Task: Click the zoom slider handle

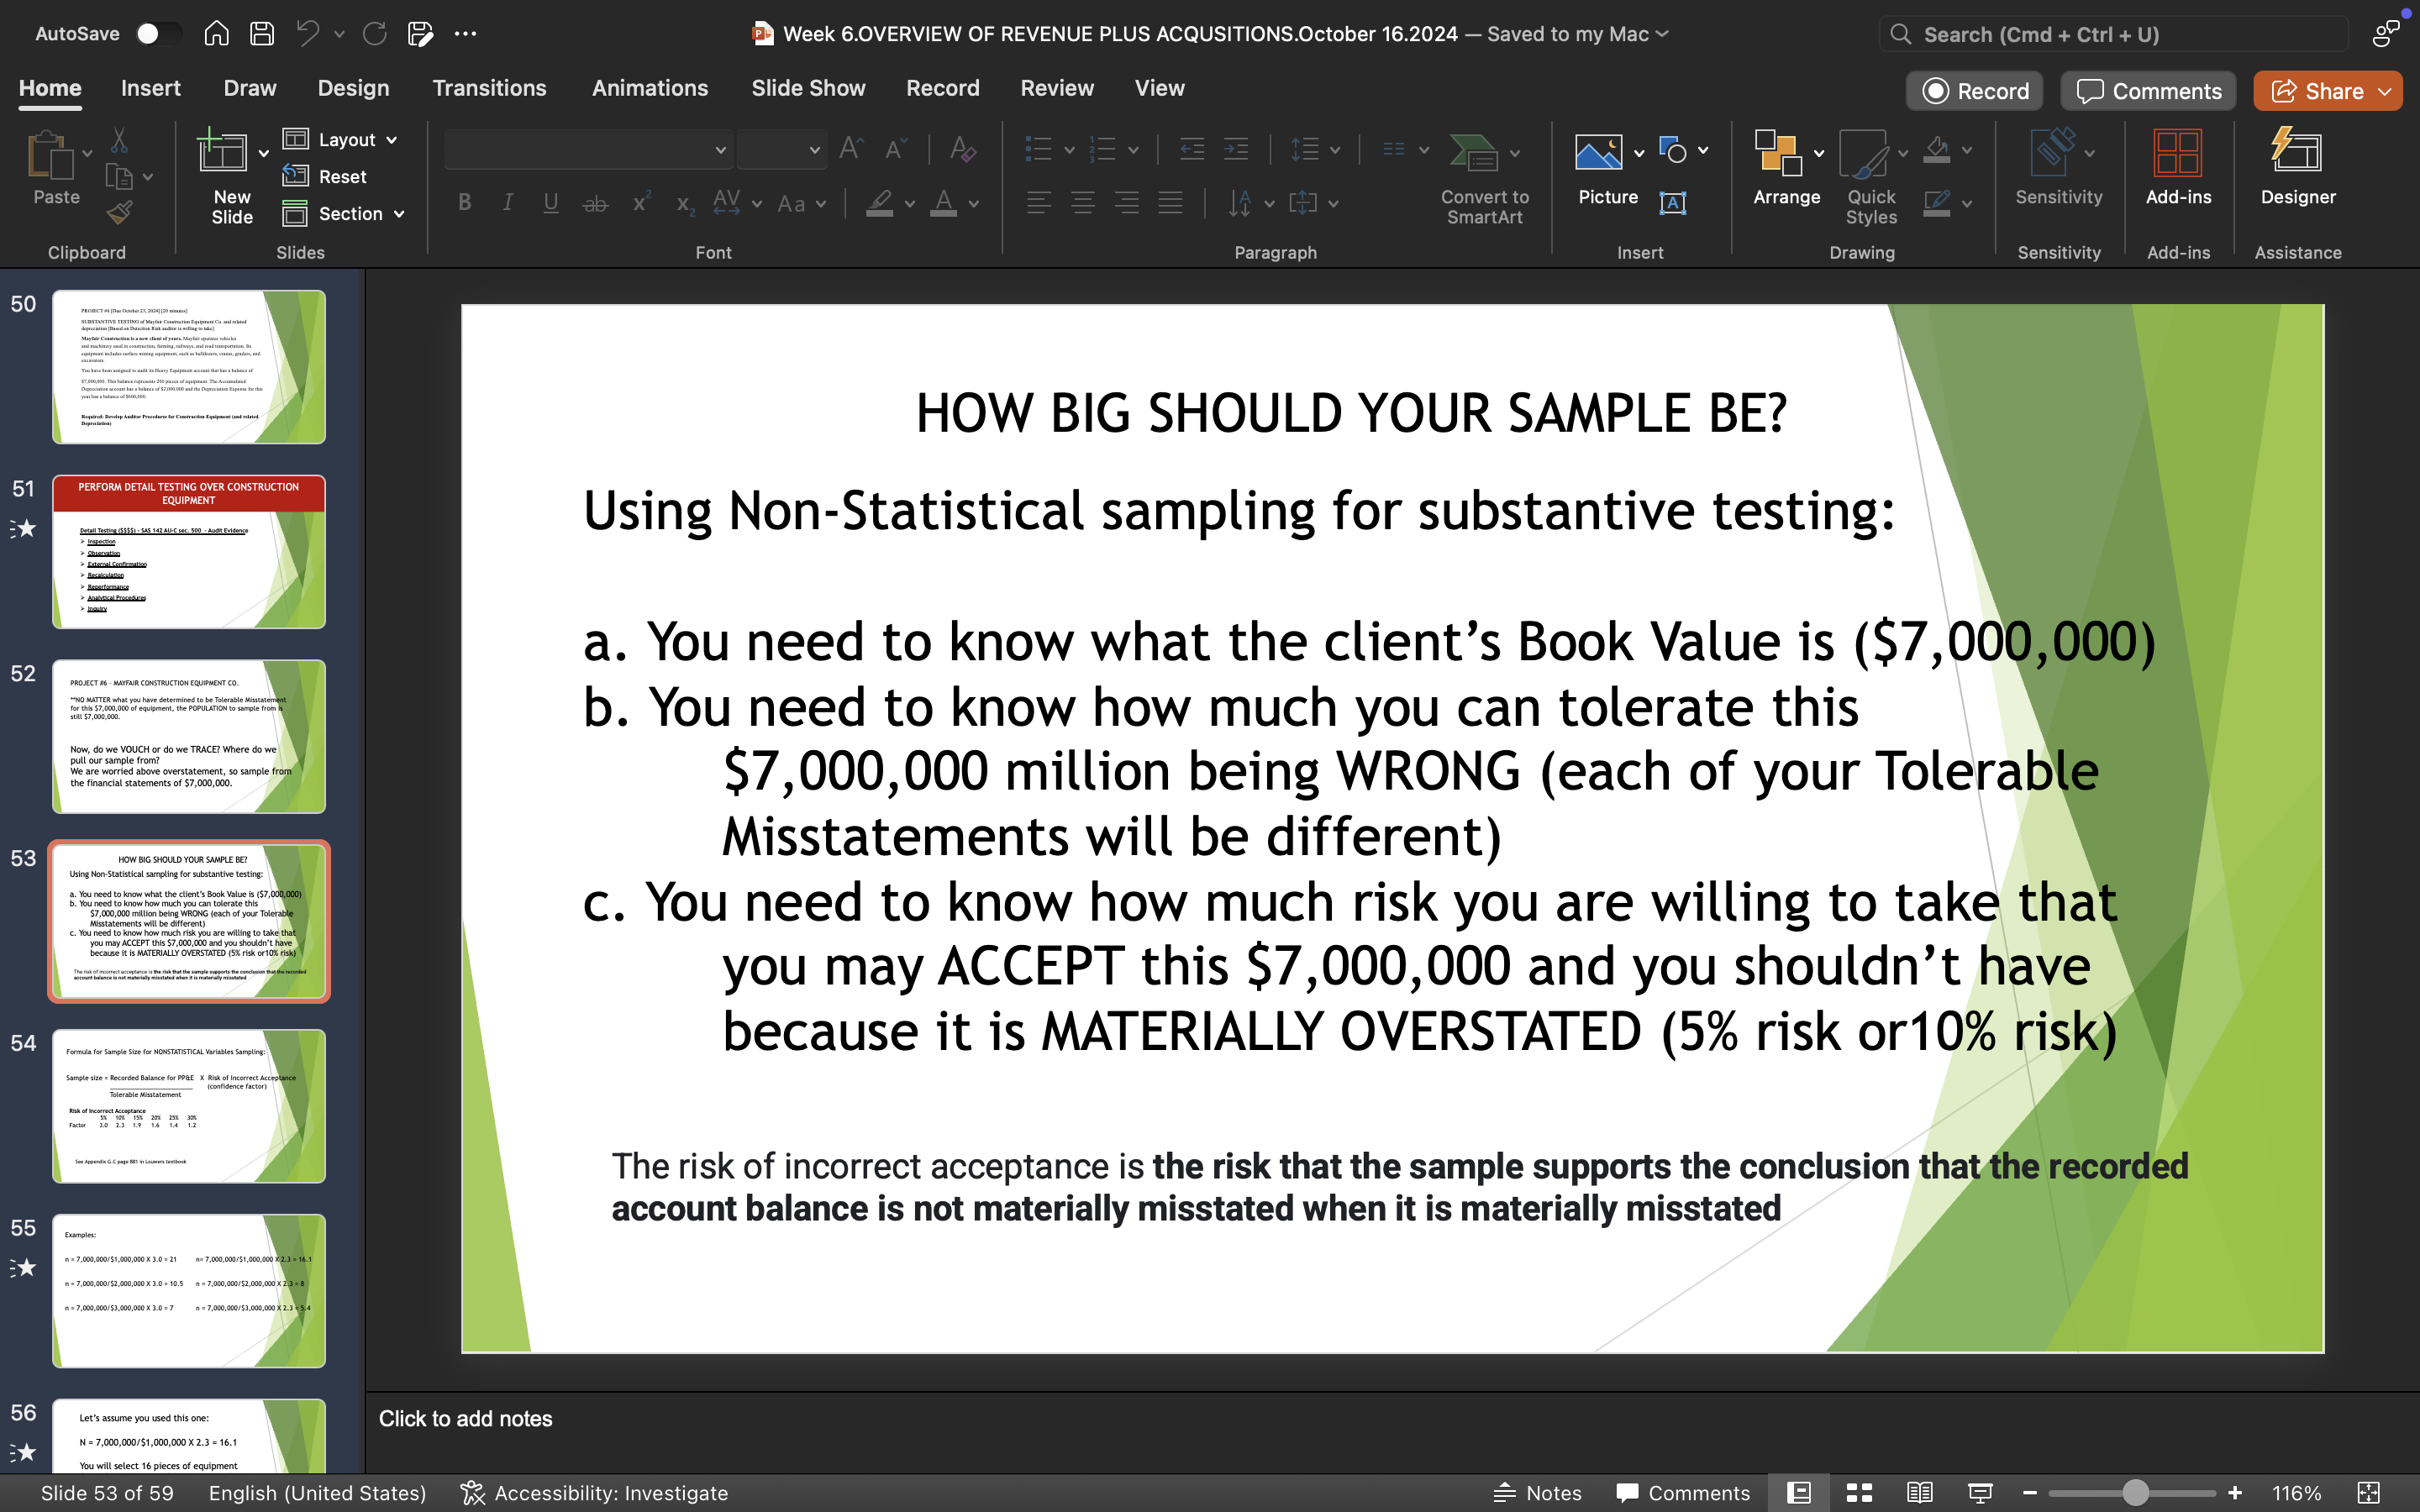Action: click(2135, 1492)
